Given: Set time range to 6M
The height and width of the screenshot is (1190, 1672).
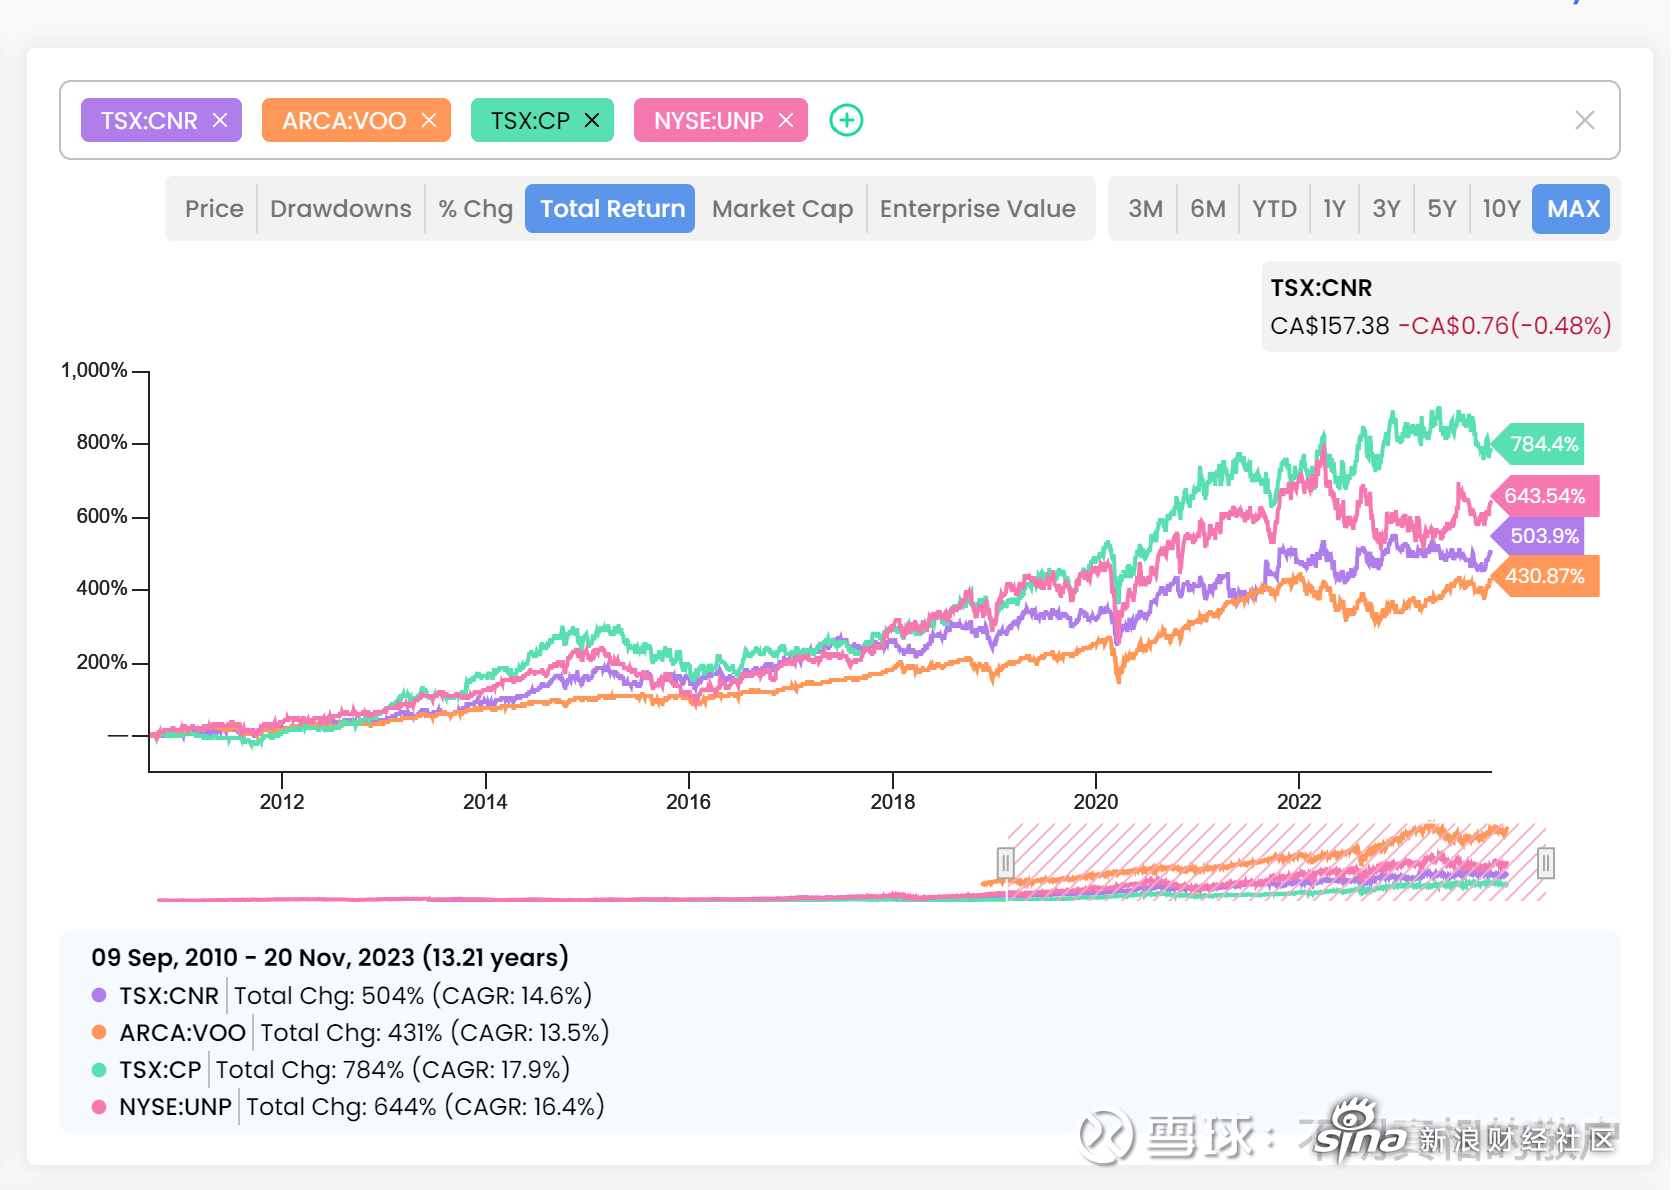Looking at the screenshot, I should (1208, 209).
